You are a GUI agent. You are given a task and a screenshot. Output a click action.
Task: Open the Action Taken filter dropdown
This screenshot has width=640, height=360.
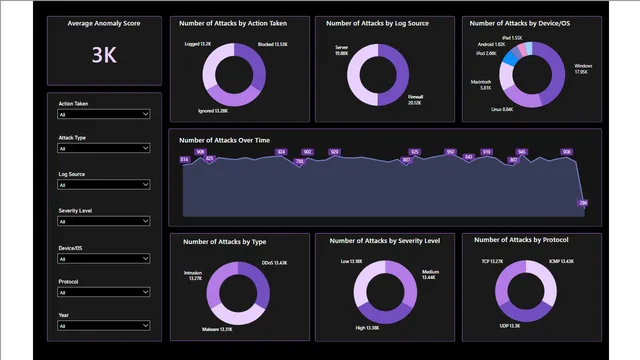tap(104, 114)
